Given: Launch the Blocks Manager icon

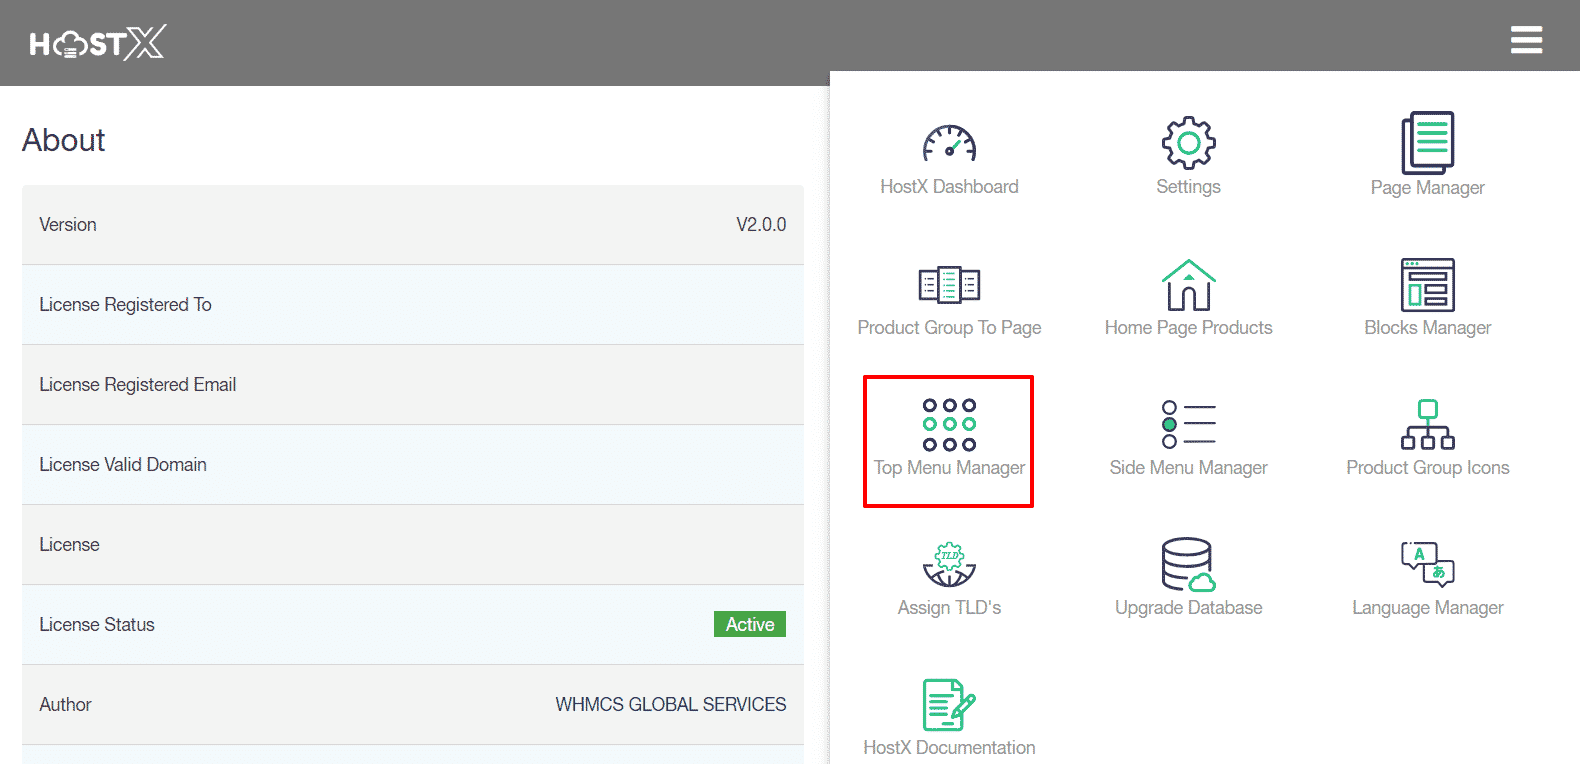Looking at the screenshot, I should point(1427,285).
